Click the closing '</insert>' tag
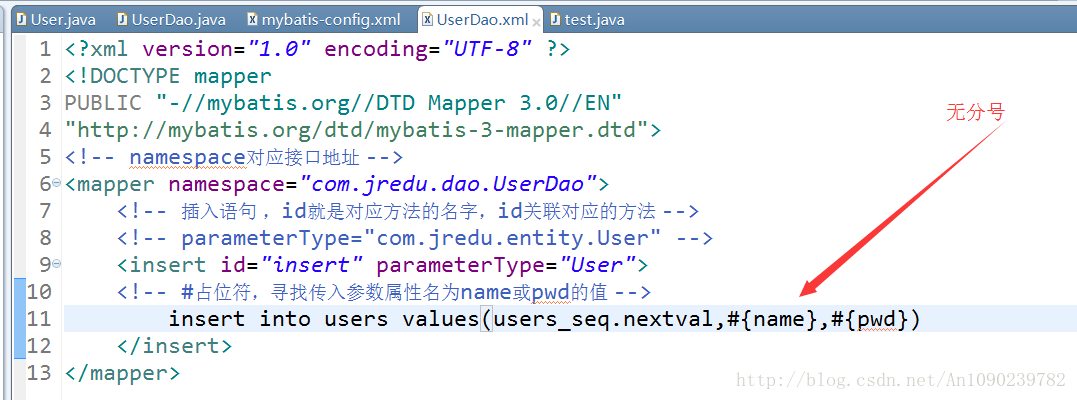This screenshot has height=400, width=1077. (174, 346)
